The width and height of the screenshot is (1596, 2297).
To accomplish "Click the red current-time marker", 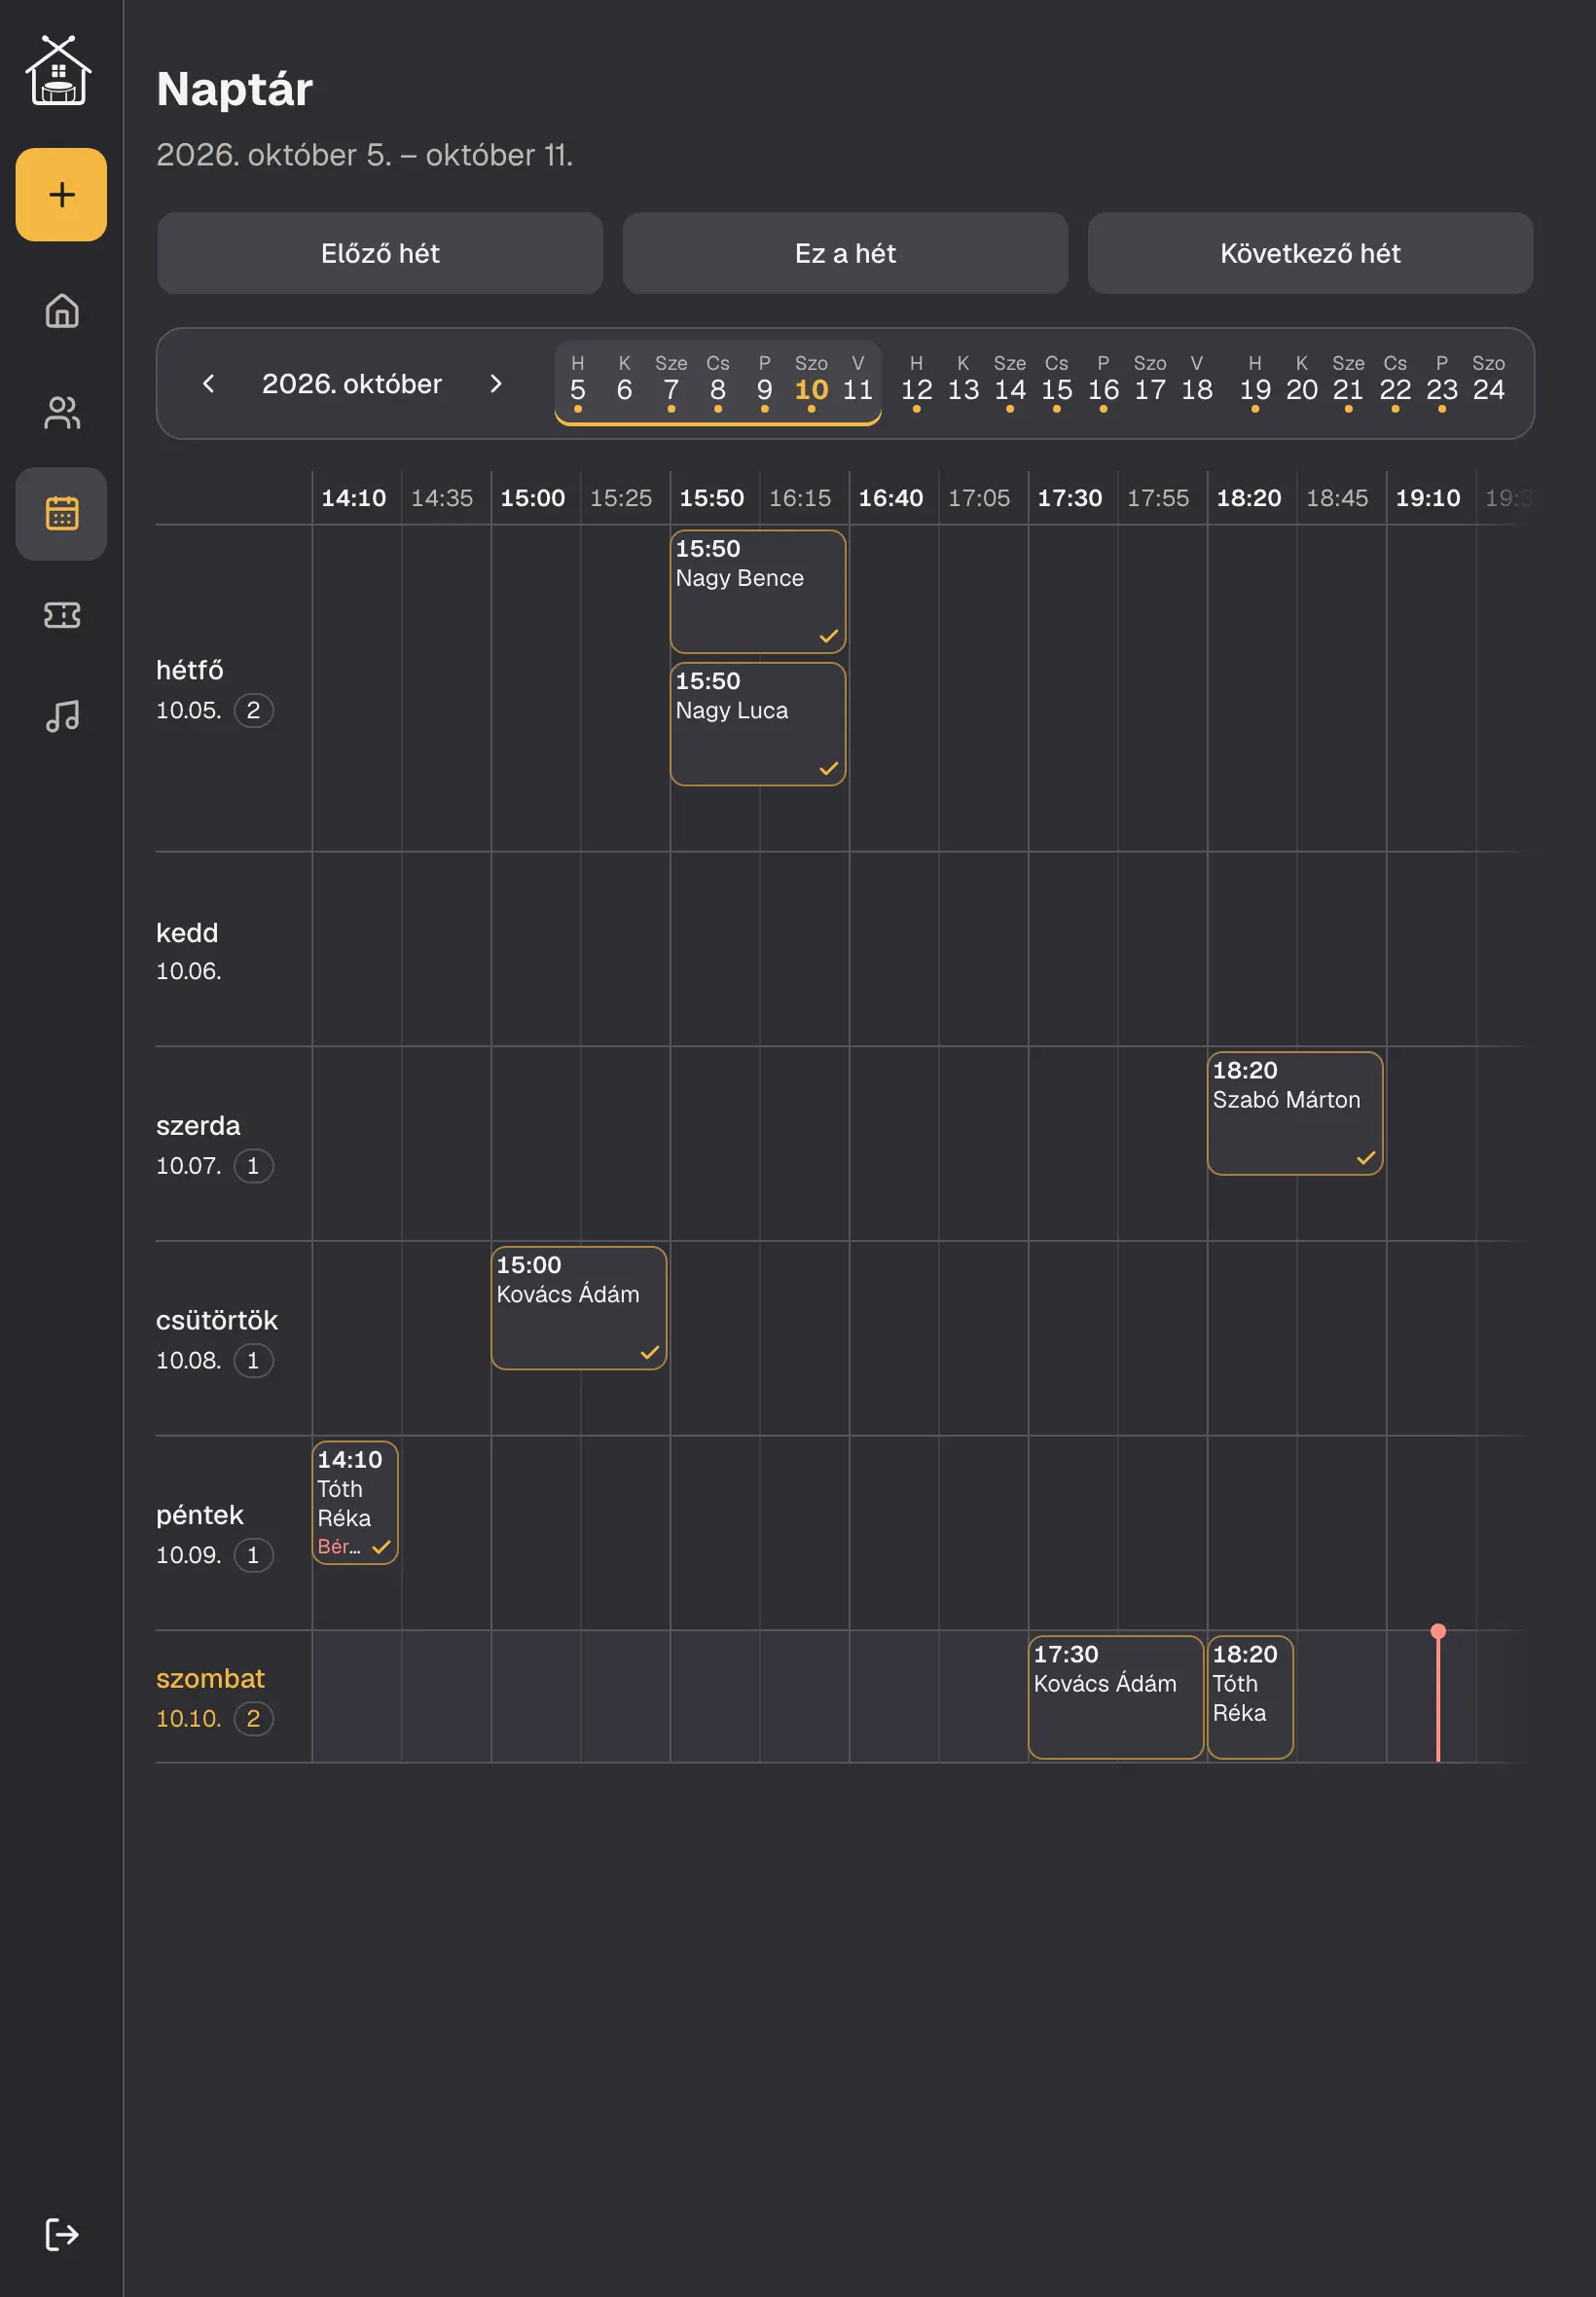I will tap(1438, 1695).
